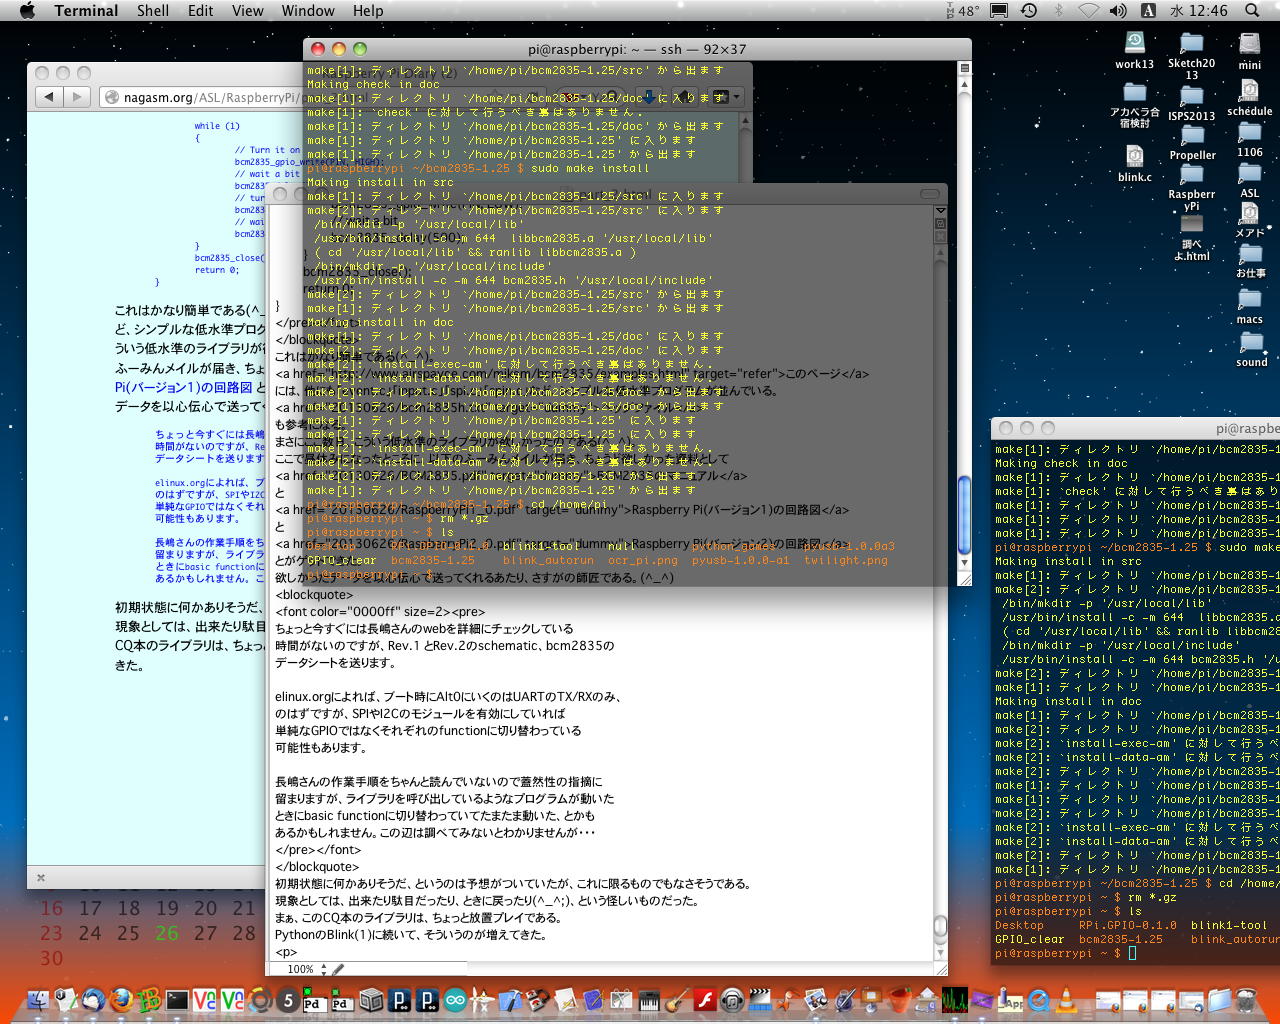This screenshot has height=1024, width=1280.
Task: Open the Window menu
Action: click(x=307, y=11)
